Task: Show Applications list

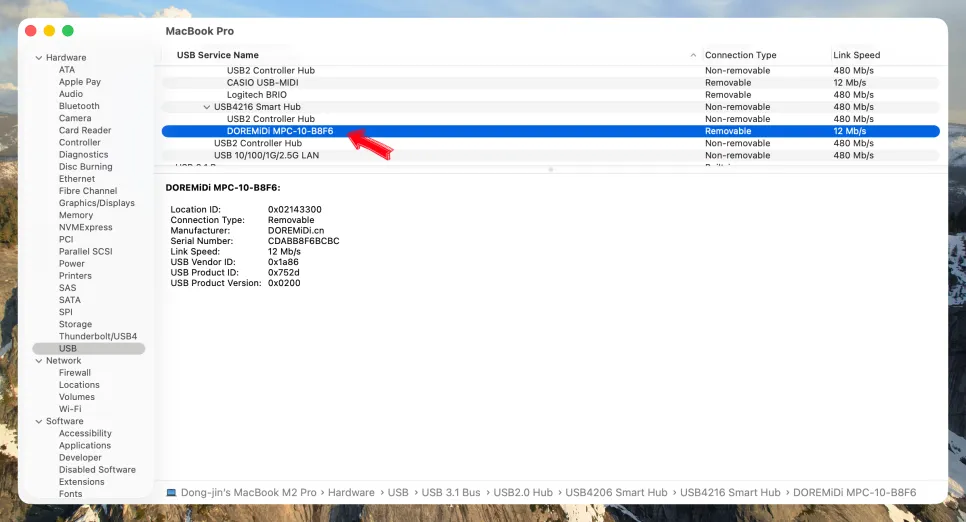Action: [x=85, y=446]
